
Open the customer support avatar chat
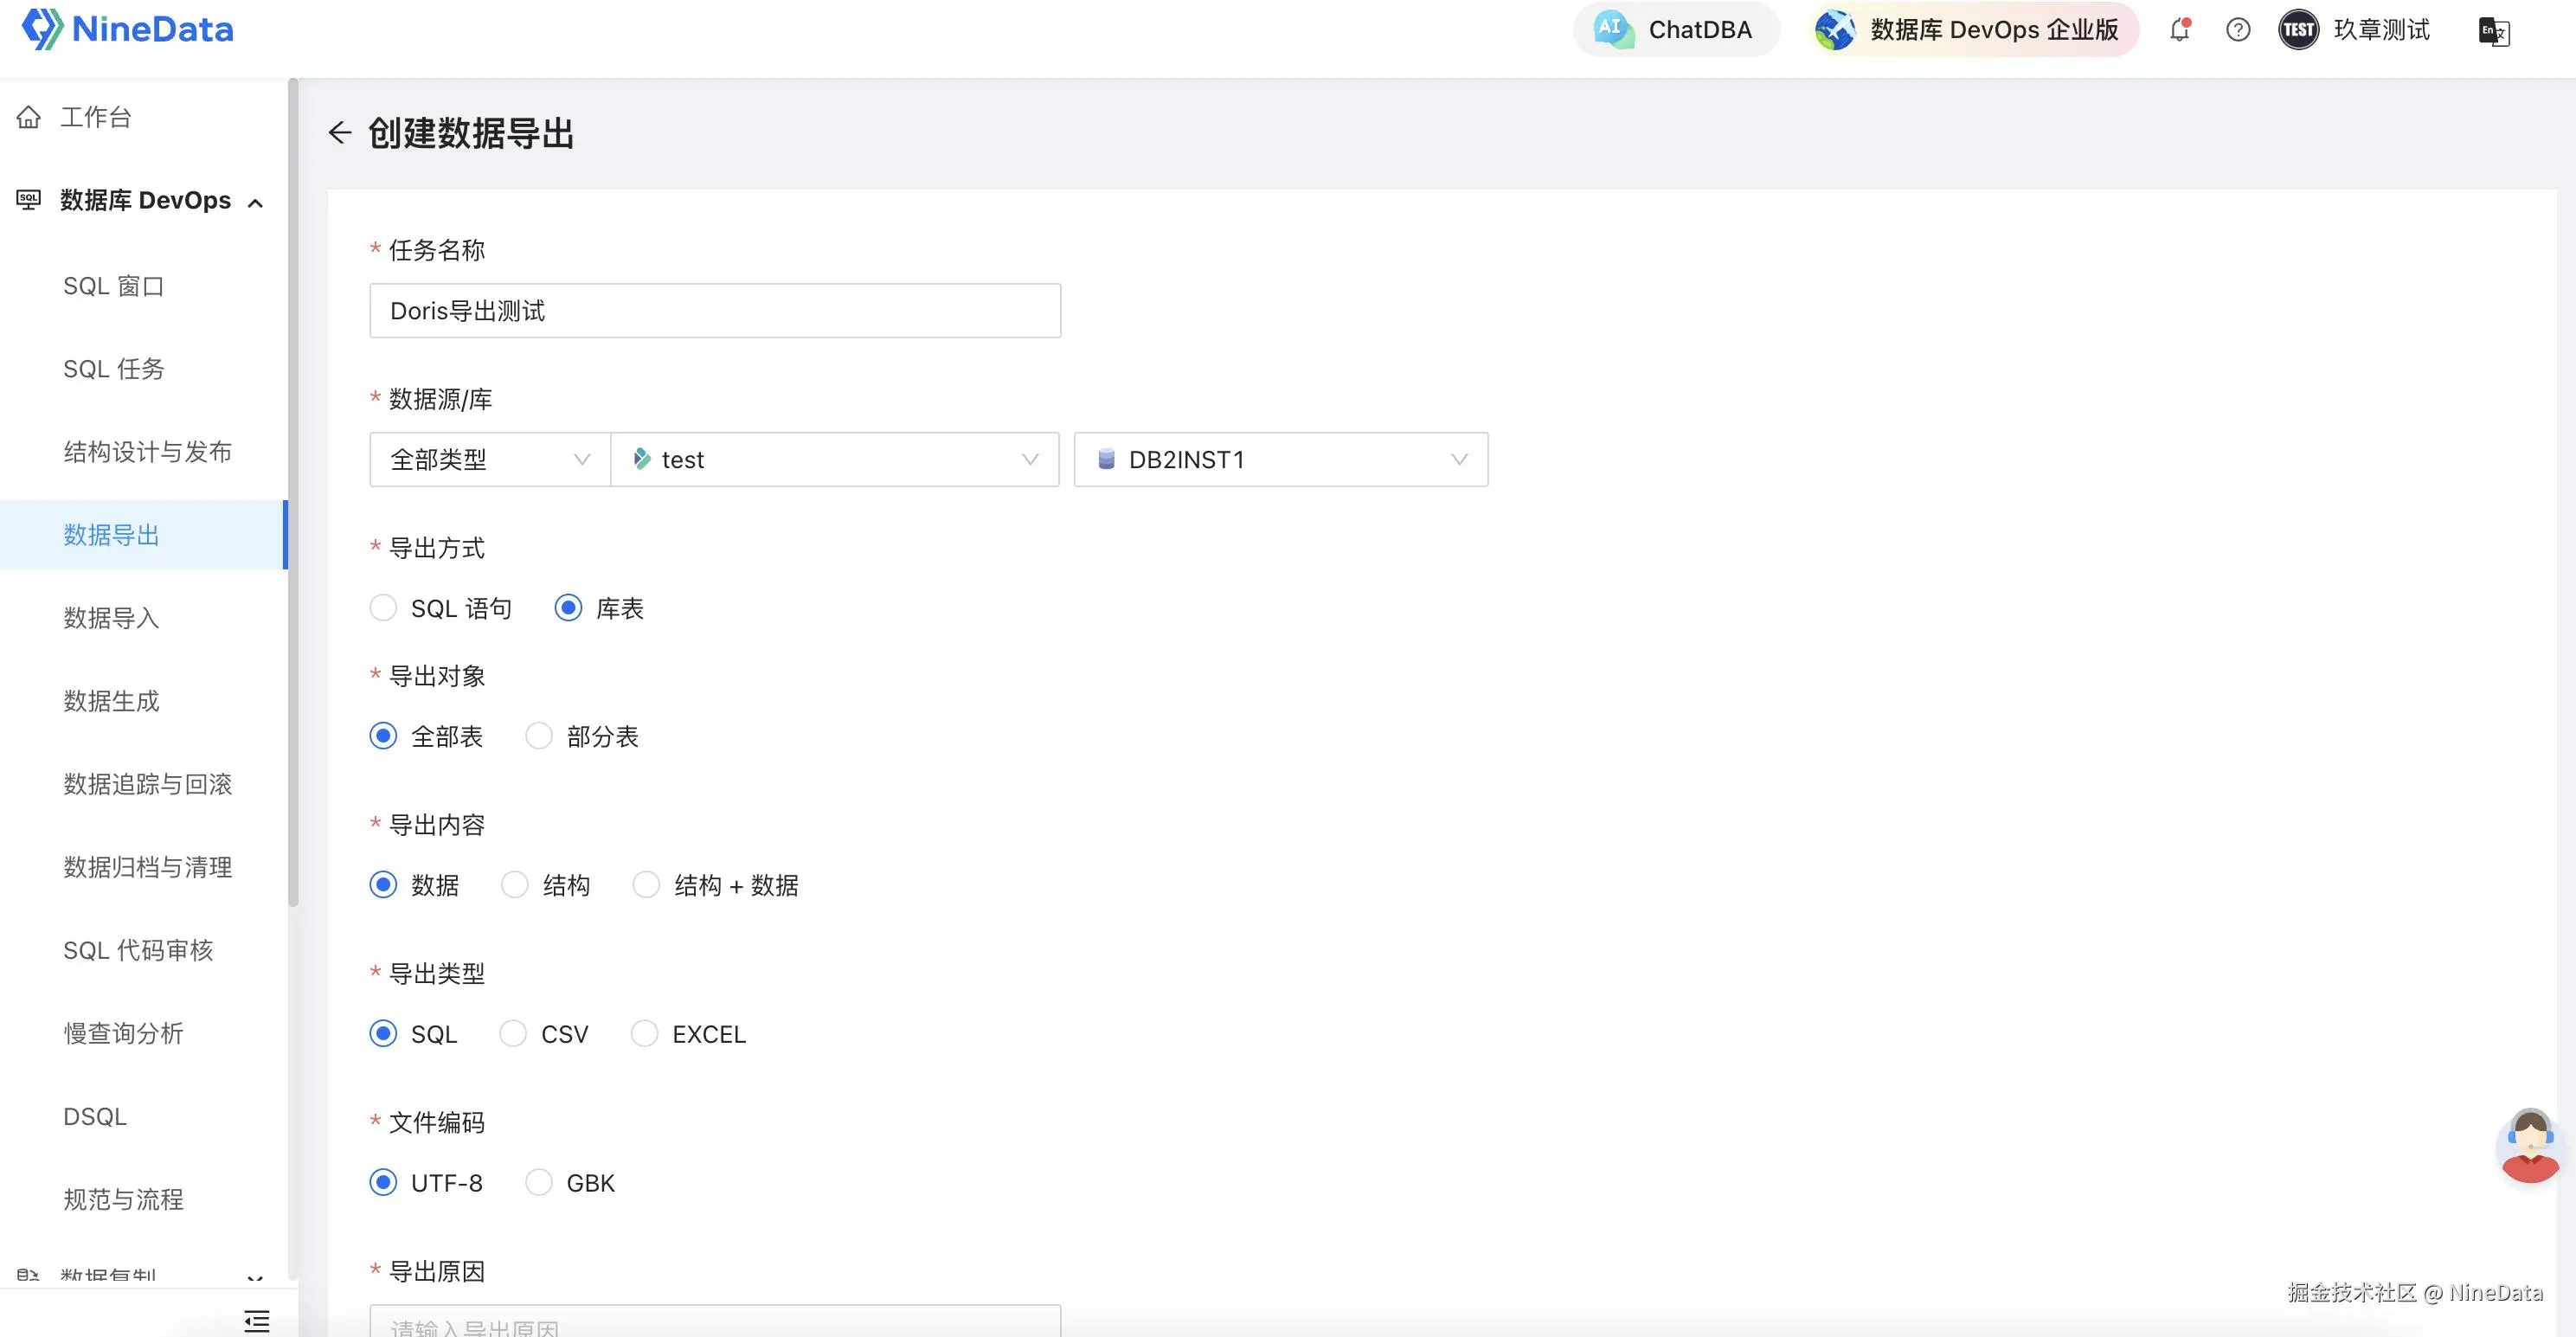pyautogui.click(x=2529, y=1146)
